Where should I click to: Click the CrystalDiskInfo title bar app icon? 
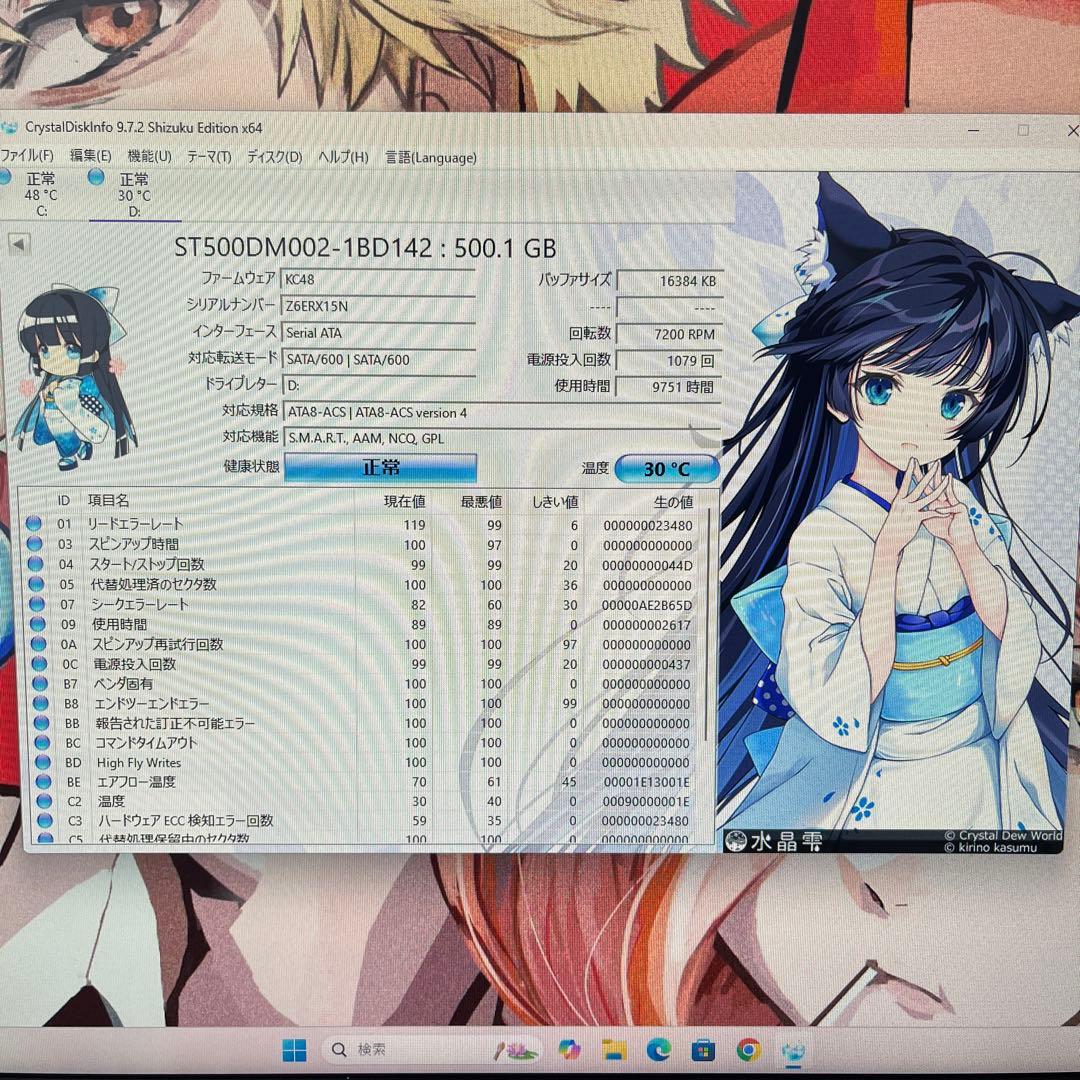pos(9,127)
